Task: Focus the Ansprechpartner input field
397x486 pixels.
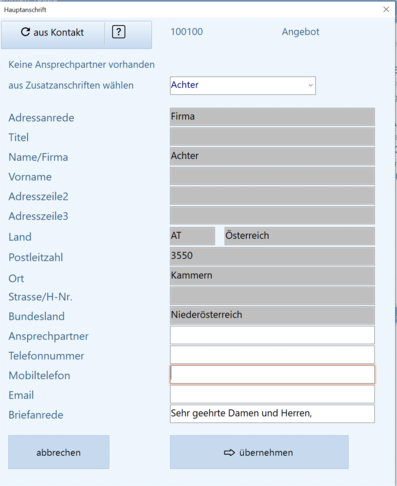Action: click(x=272, y=335)
